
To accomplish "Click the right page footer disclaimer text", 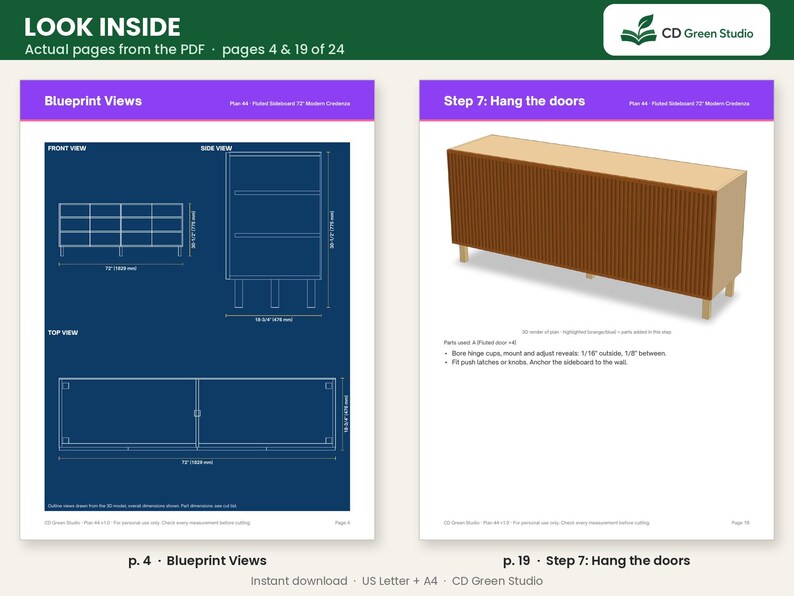I will tap(547, 523).
